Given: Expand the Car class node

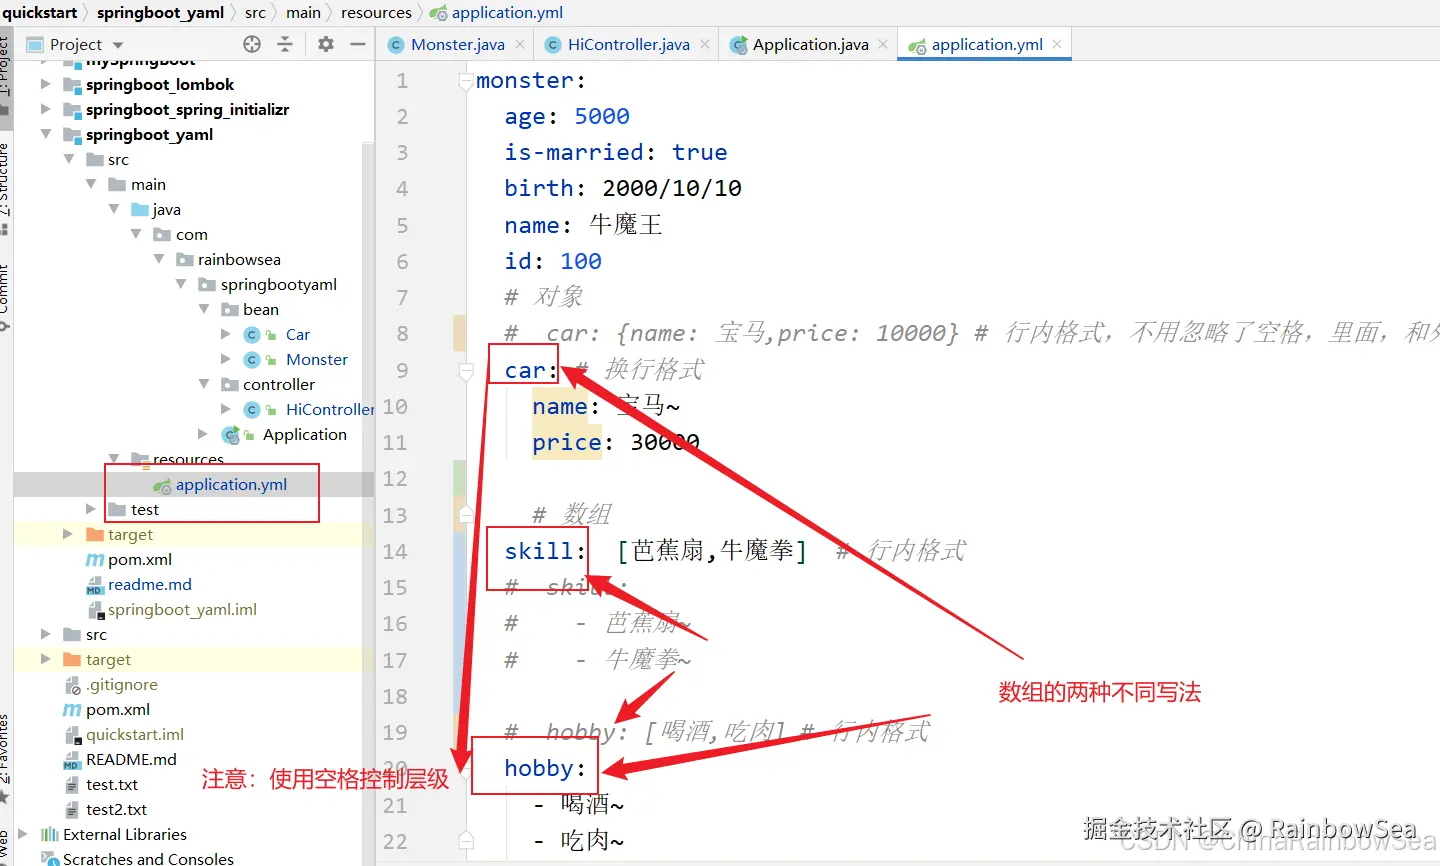Looking at the screenshot, I should pos(226,334).
